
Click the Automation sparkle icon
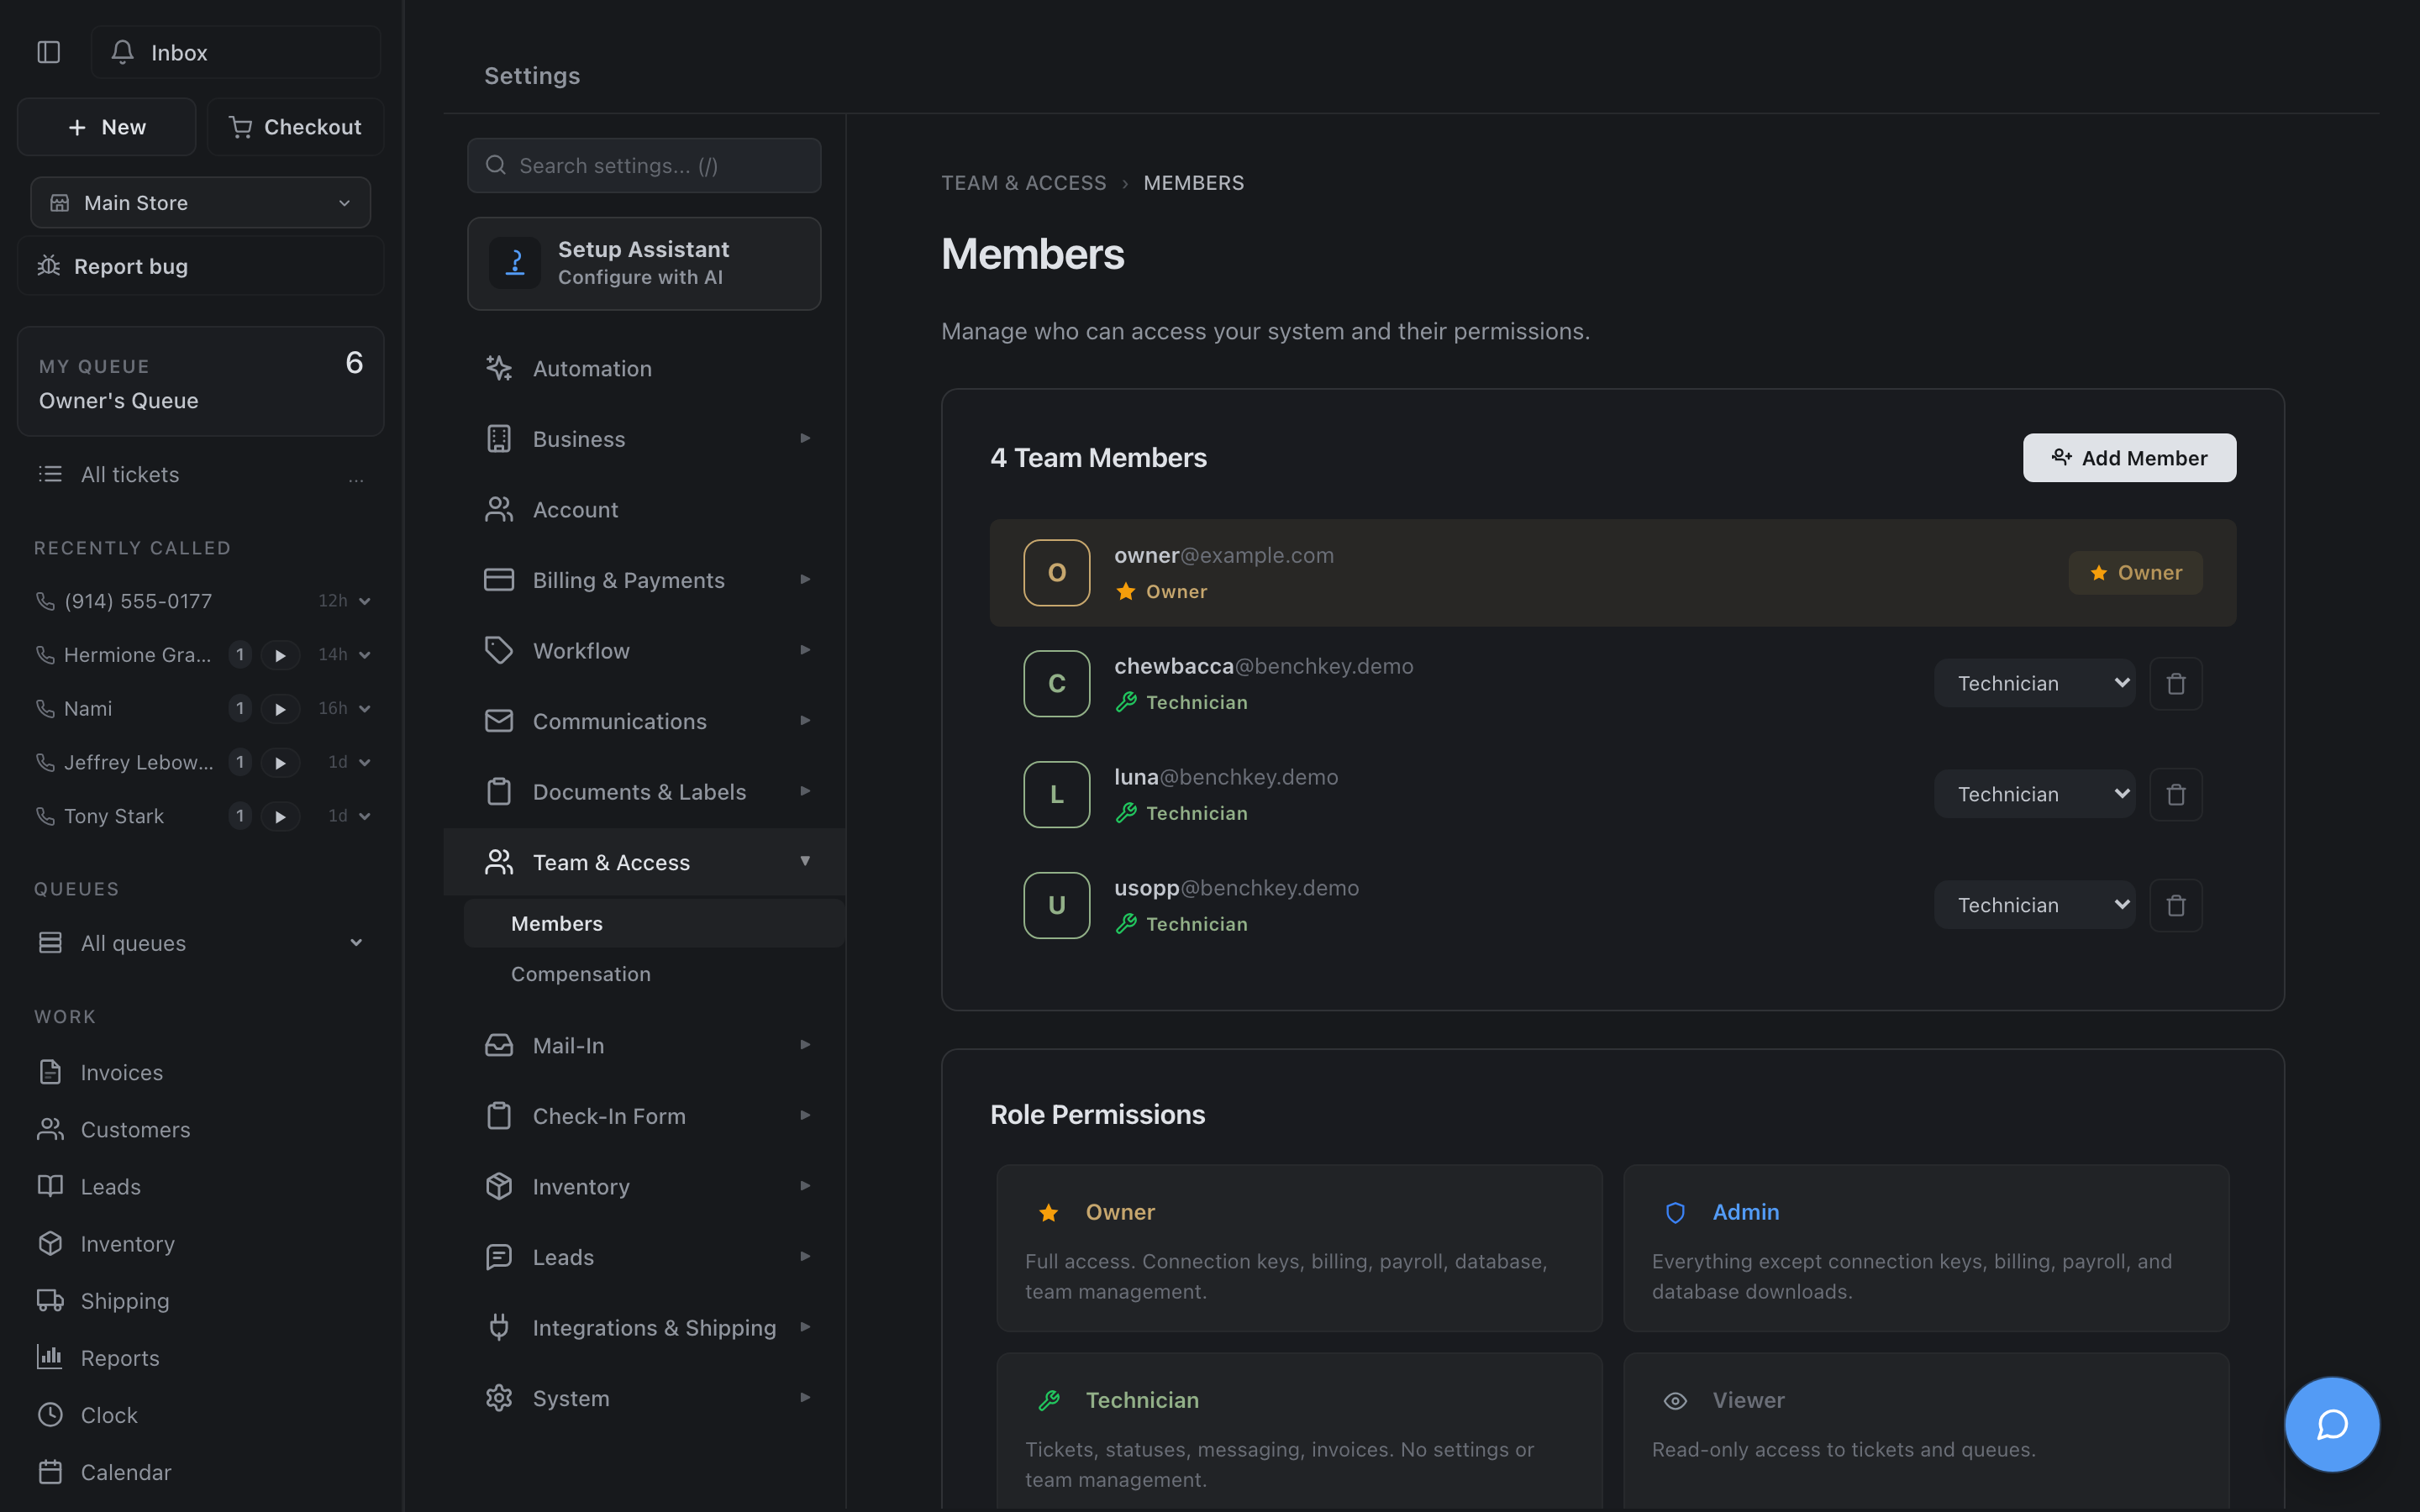point(499,368)
